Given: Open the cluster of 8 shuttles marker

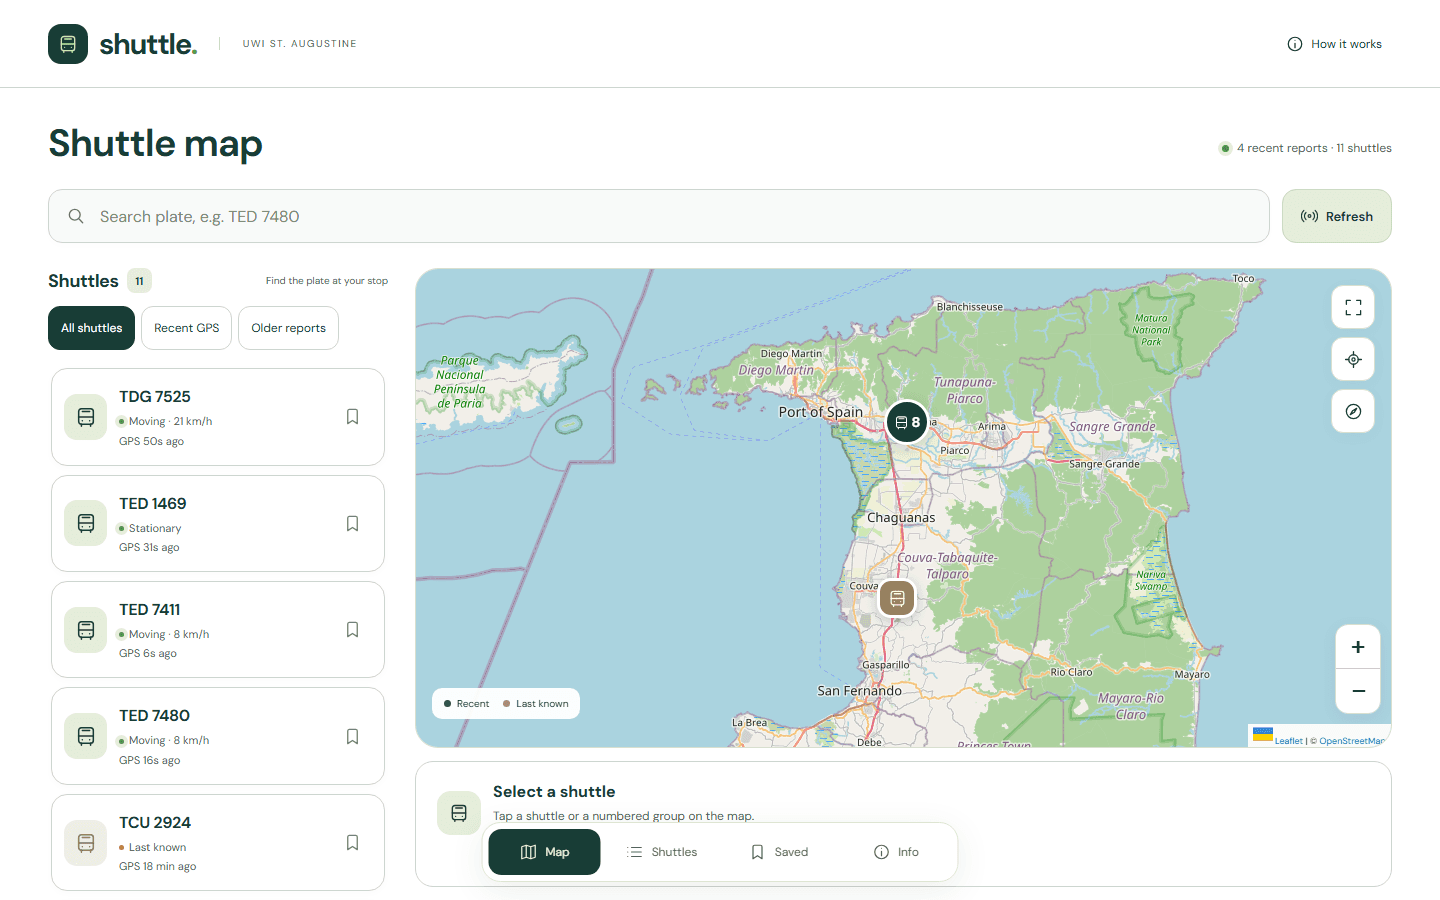Looking at the screenshot, I should (907, 422).
